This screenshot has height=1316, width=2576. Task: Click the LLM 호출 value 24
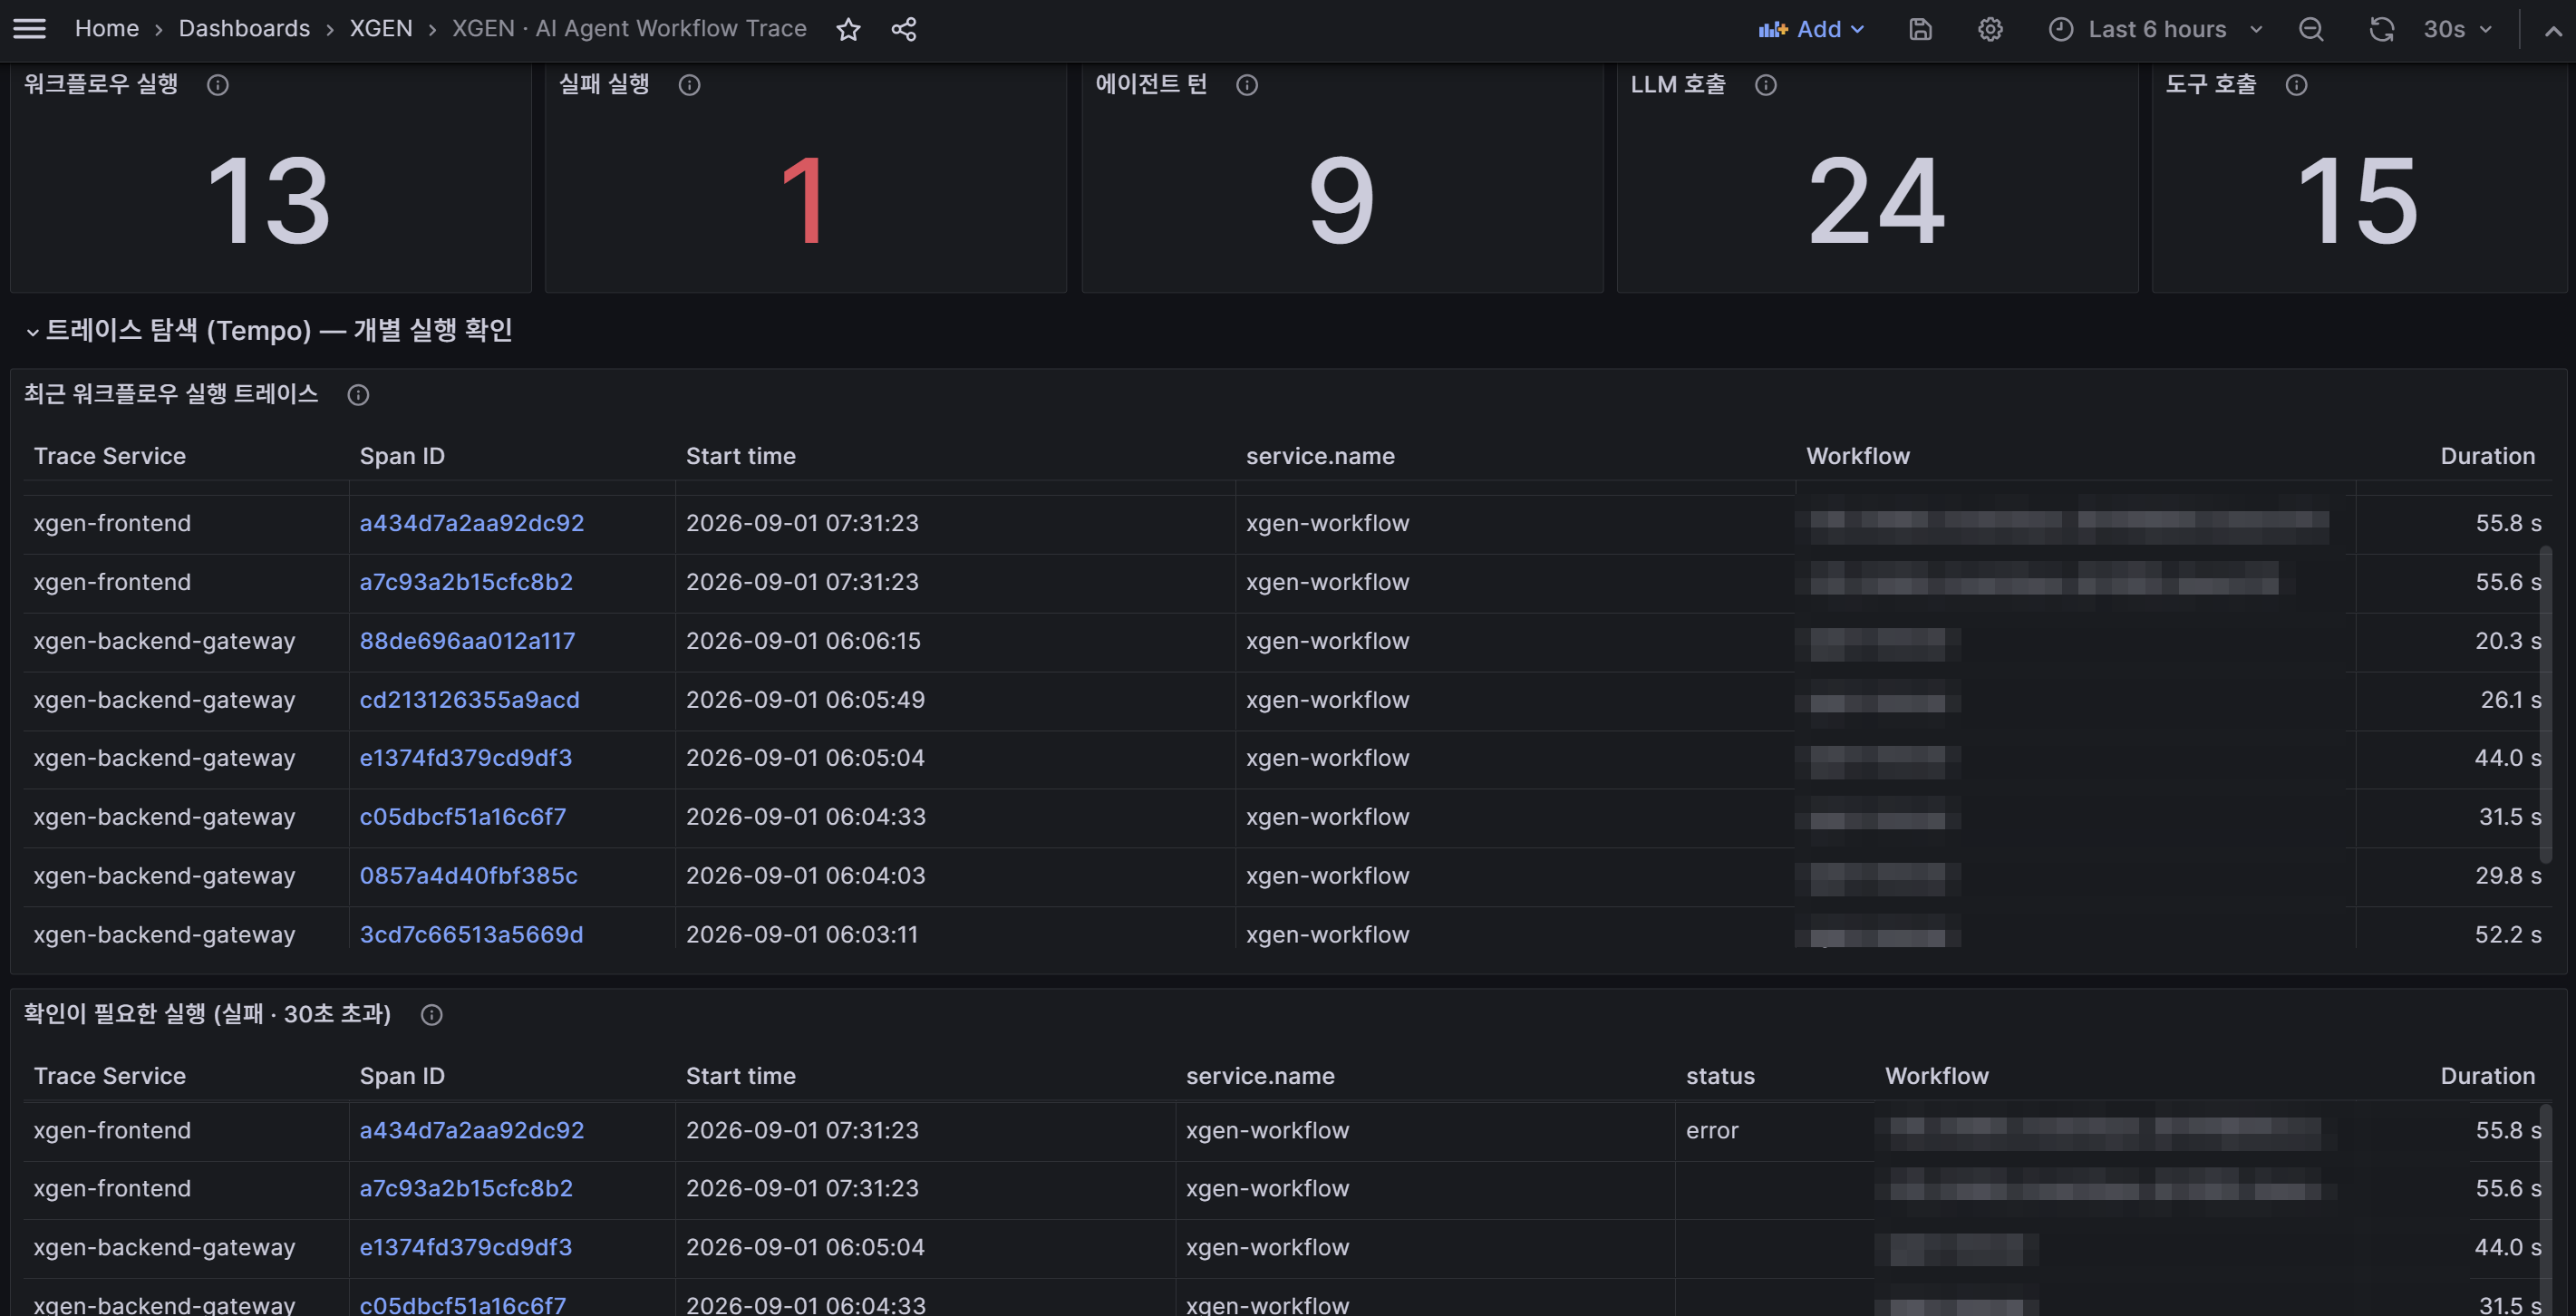(x=1876, y=201)
